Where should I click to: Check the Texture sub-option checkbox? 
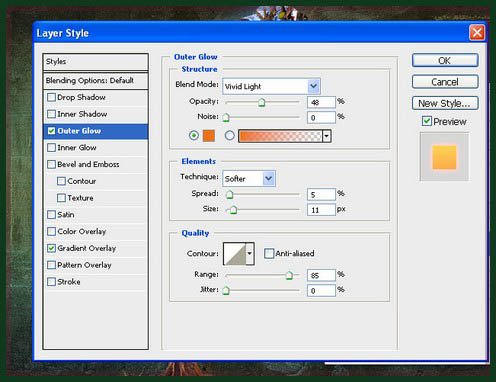click(x=61, y=198)
